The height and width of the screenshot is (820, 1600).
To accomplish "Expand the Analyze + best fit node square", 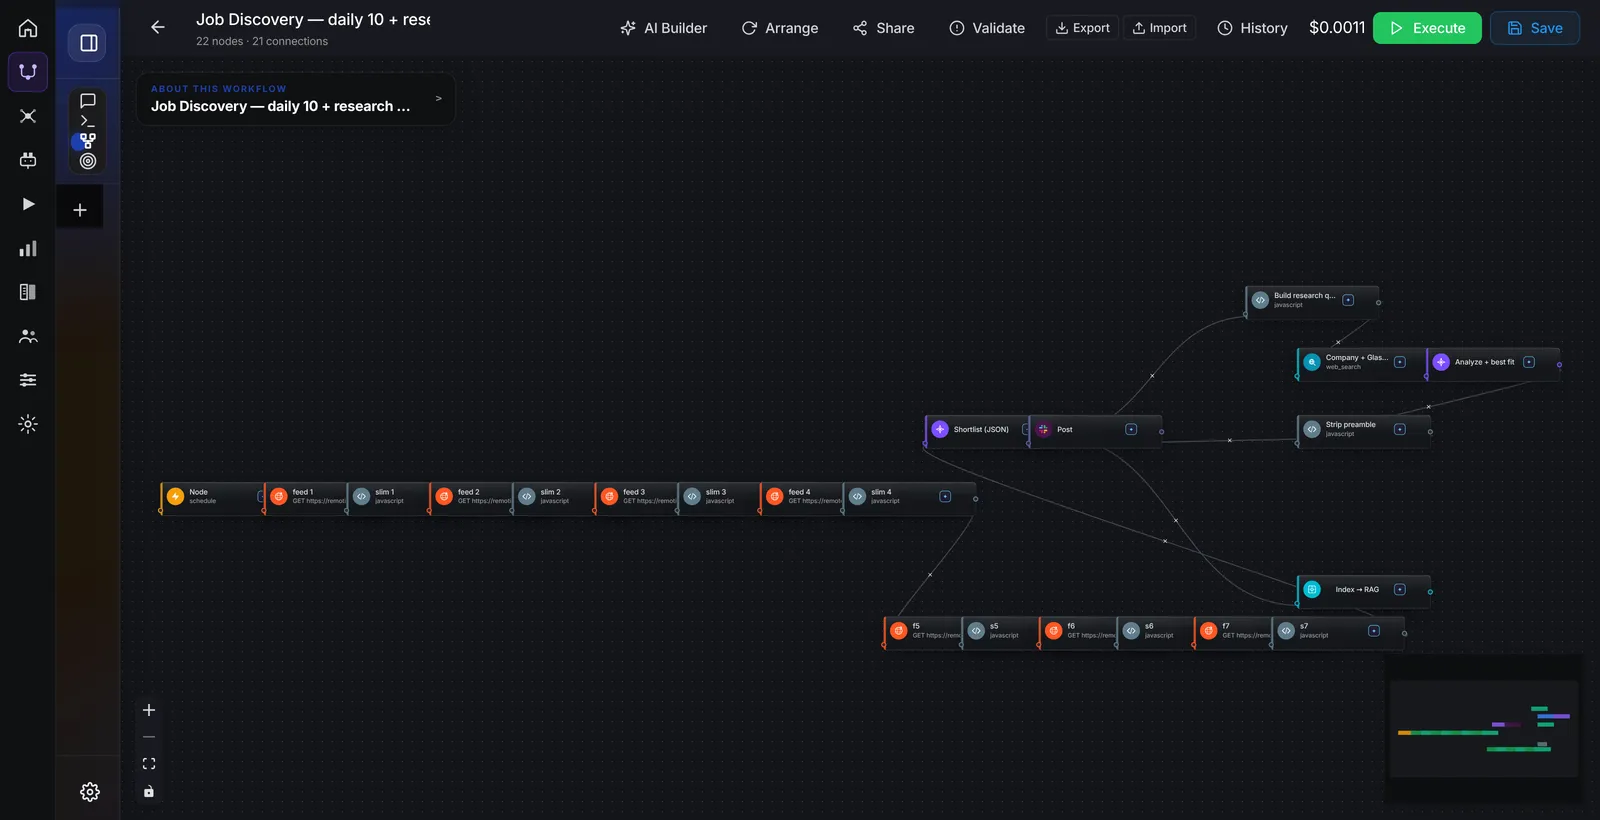I will (x=1529, y=362).
